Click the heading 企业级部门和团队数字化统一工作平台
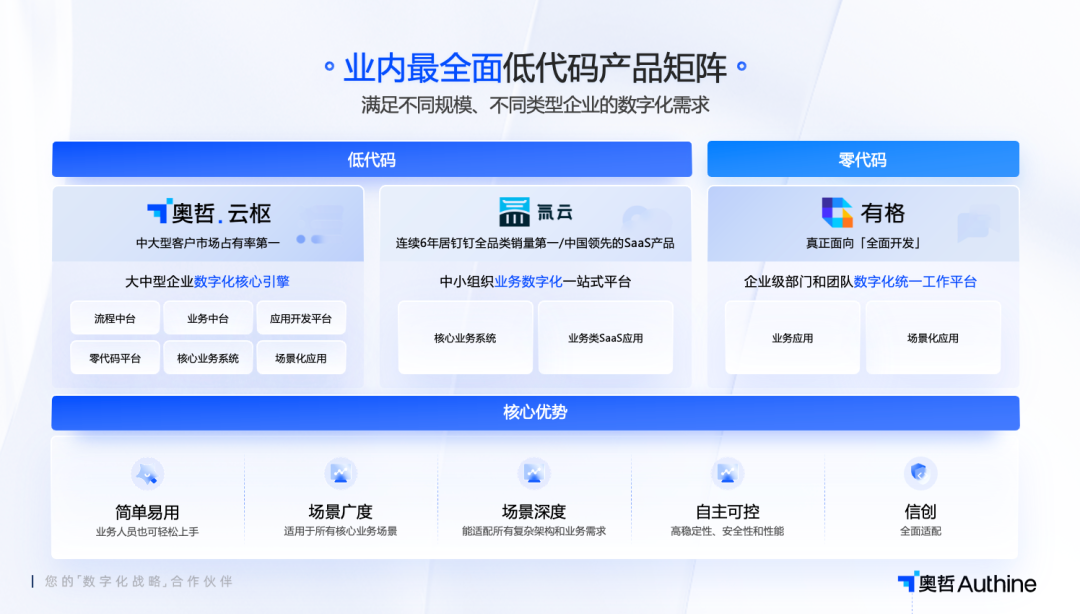1080x614 pixels. point(860,281)
